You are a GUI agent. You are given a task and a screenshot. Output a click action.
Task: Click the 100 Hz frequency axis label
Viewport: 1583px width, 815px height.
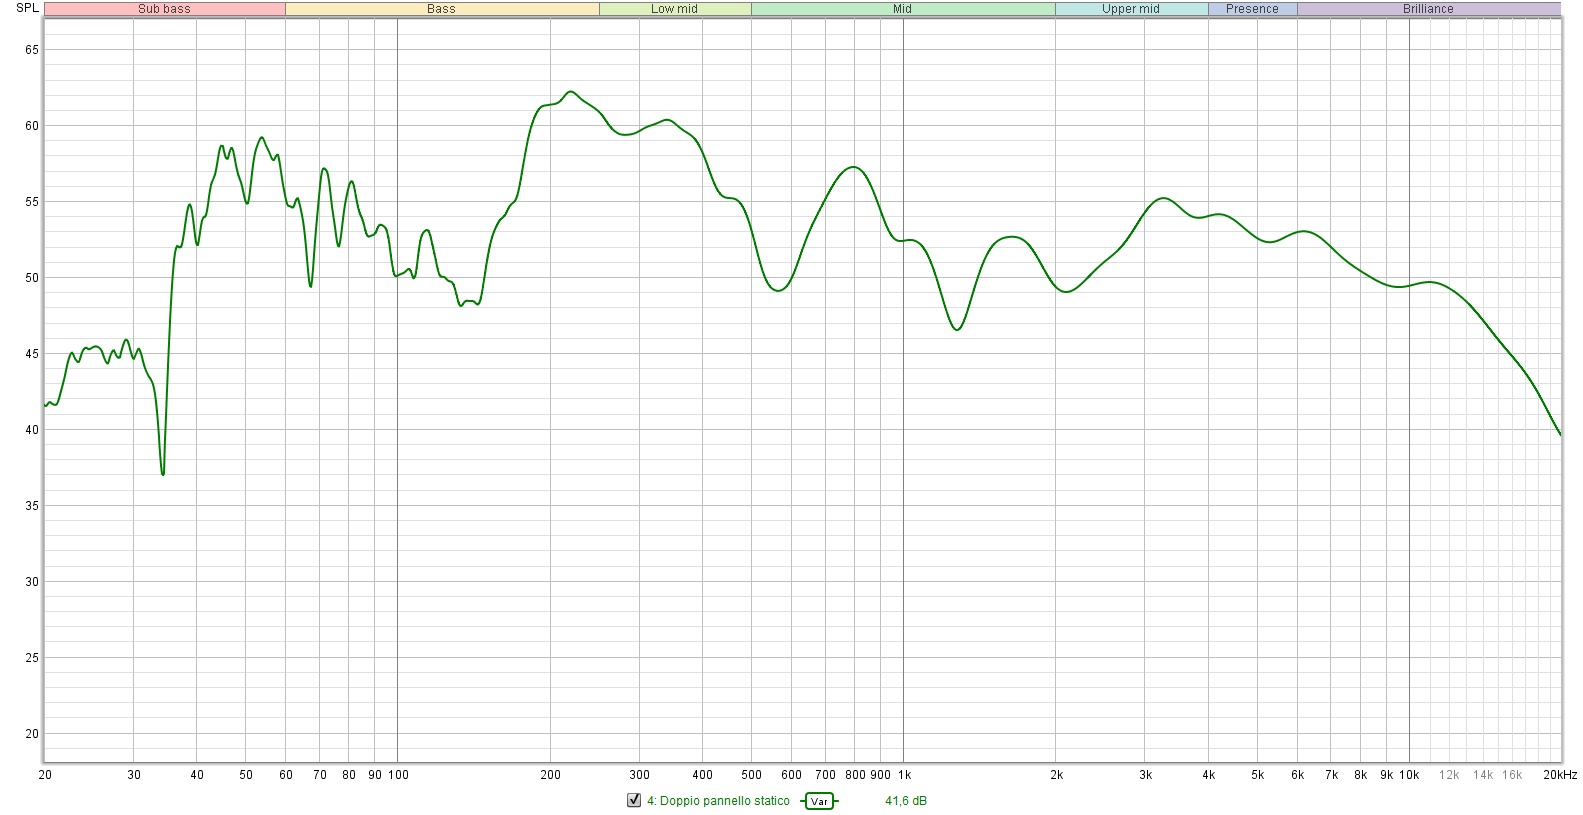click(398, 775)
